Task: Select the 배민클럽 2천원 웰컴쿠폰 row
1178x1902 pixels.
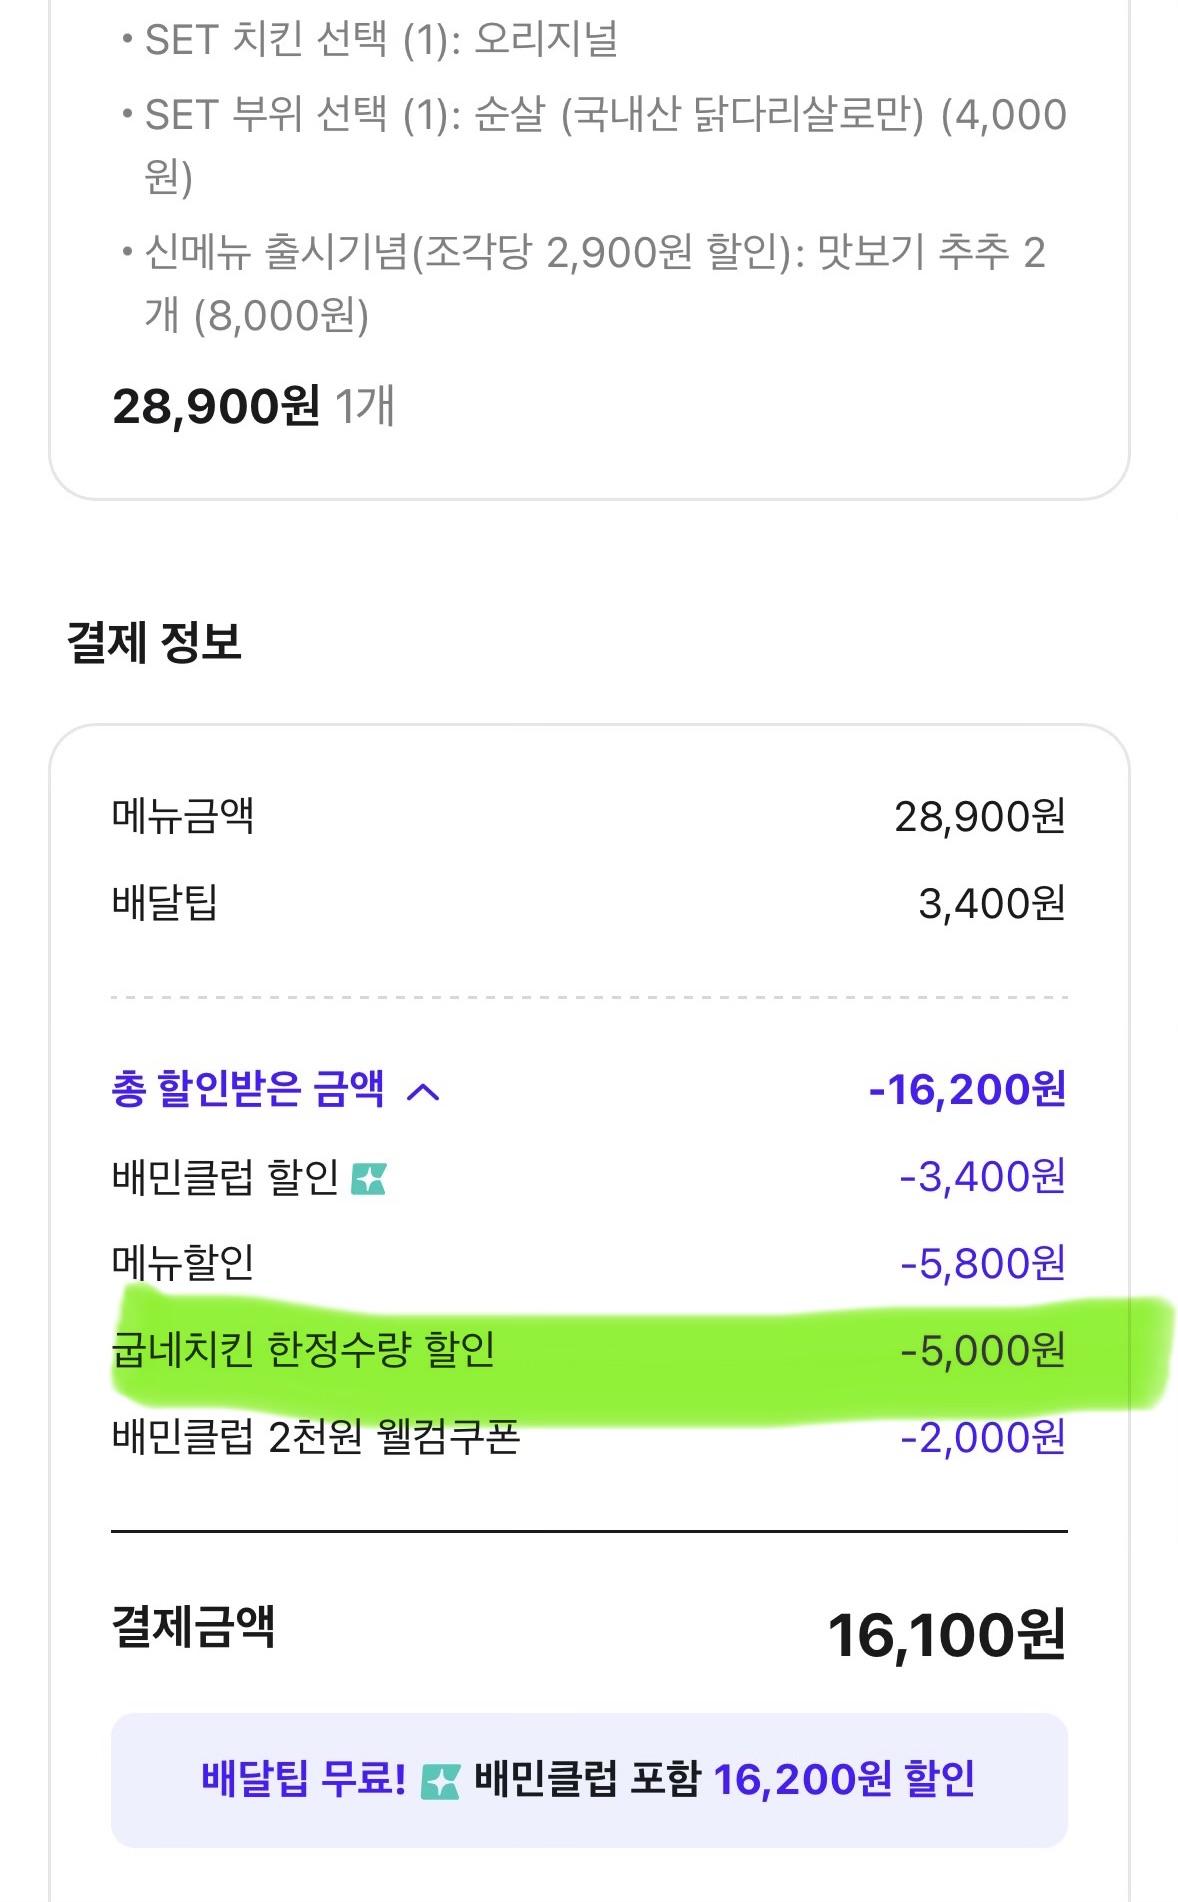Action: point(316,1437)
